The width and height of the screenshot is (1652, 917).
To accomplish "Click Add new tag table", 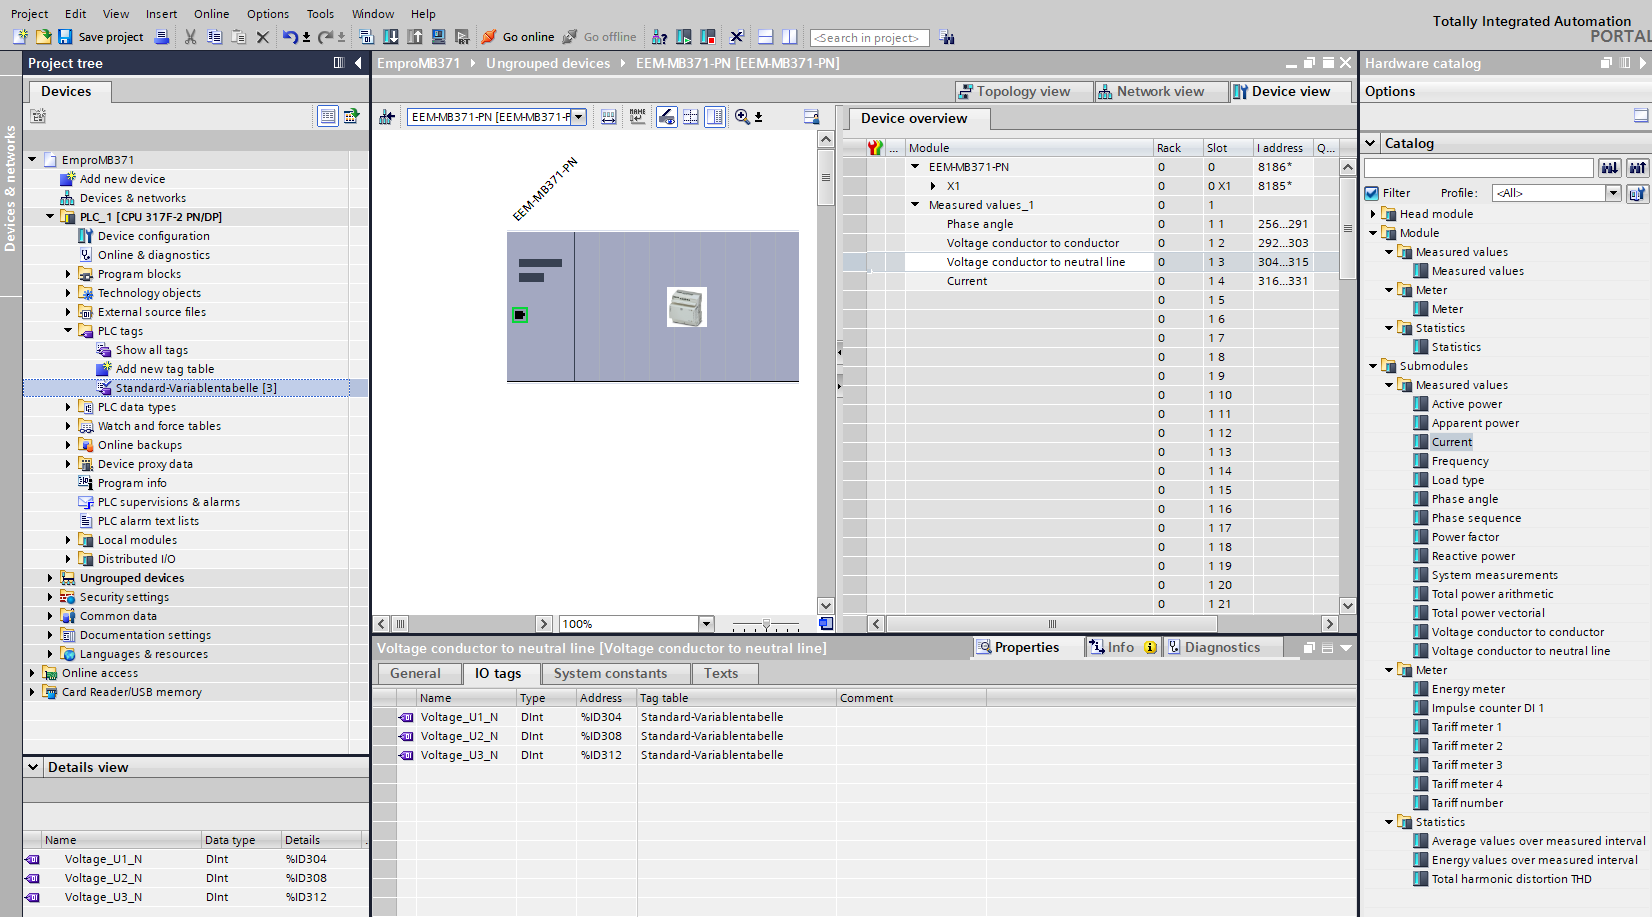I will point(164,369).
